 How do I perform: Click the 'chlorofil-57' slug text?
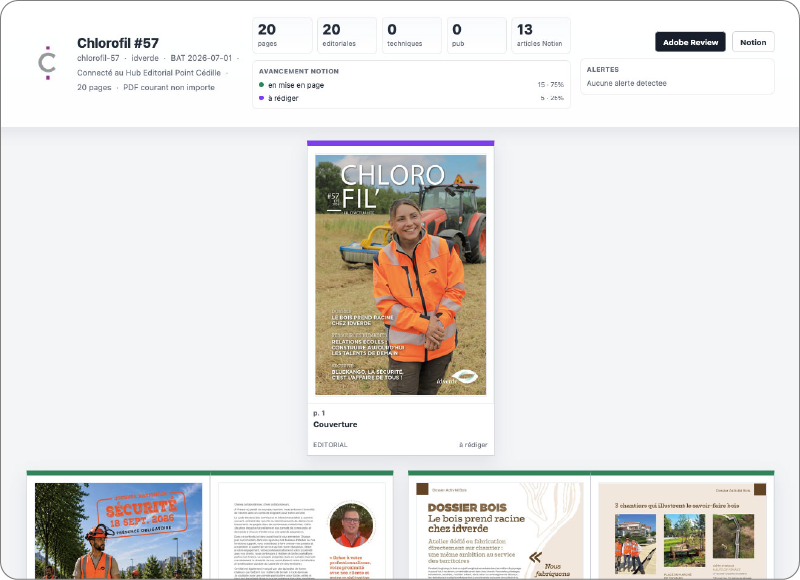98,58
